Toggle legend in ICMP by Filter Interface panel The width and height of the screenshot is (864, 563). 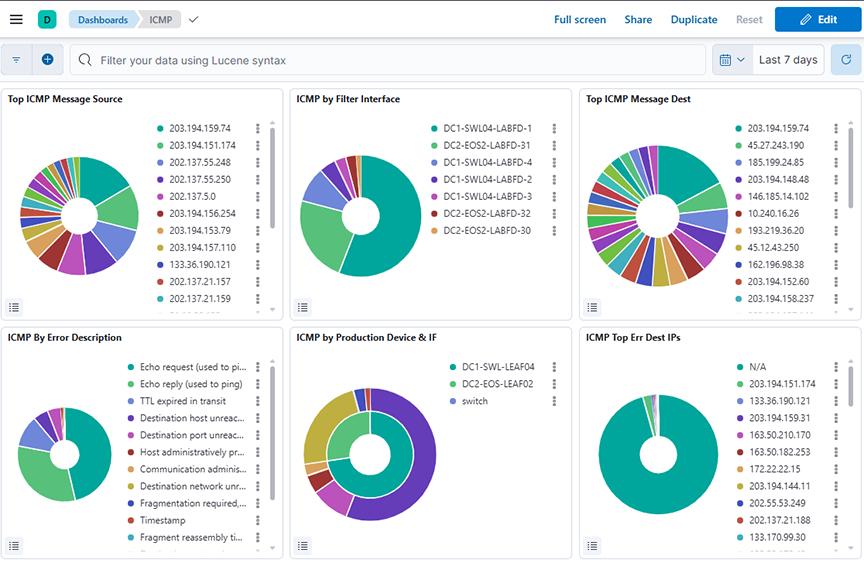pyautogui.click(x=304, y=307)
